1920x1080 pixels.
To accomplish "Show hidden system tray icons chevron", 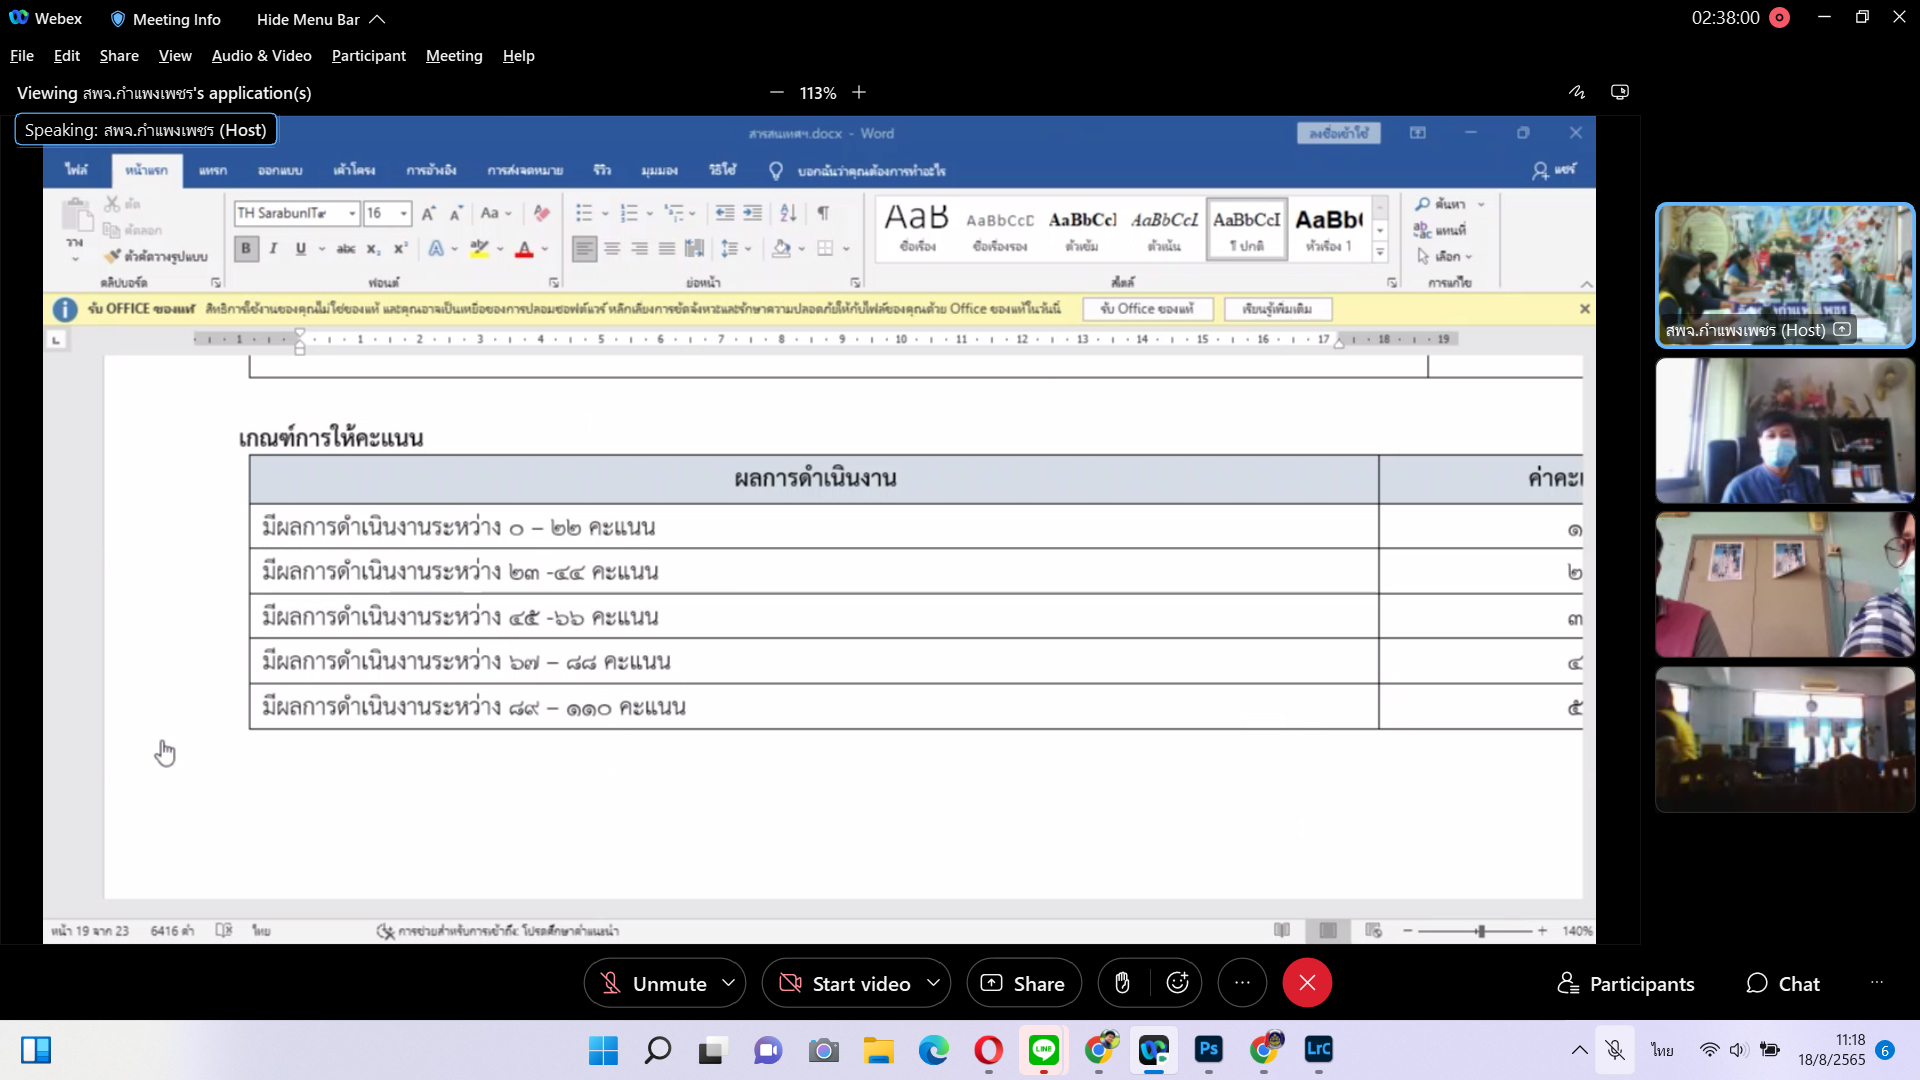I will click(x=1579, y=1050).
